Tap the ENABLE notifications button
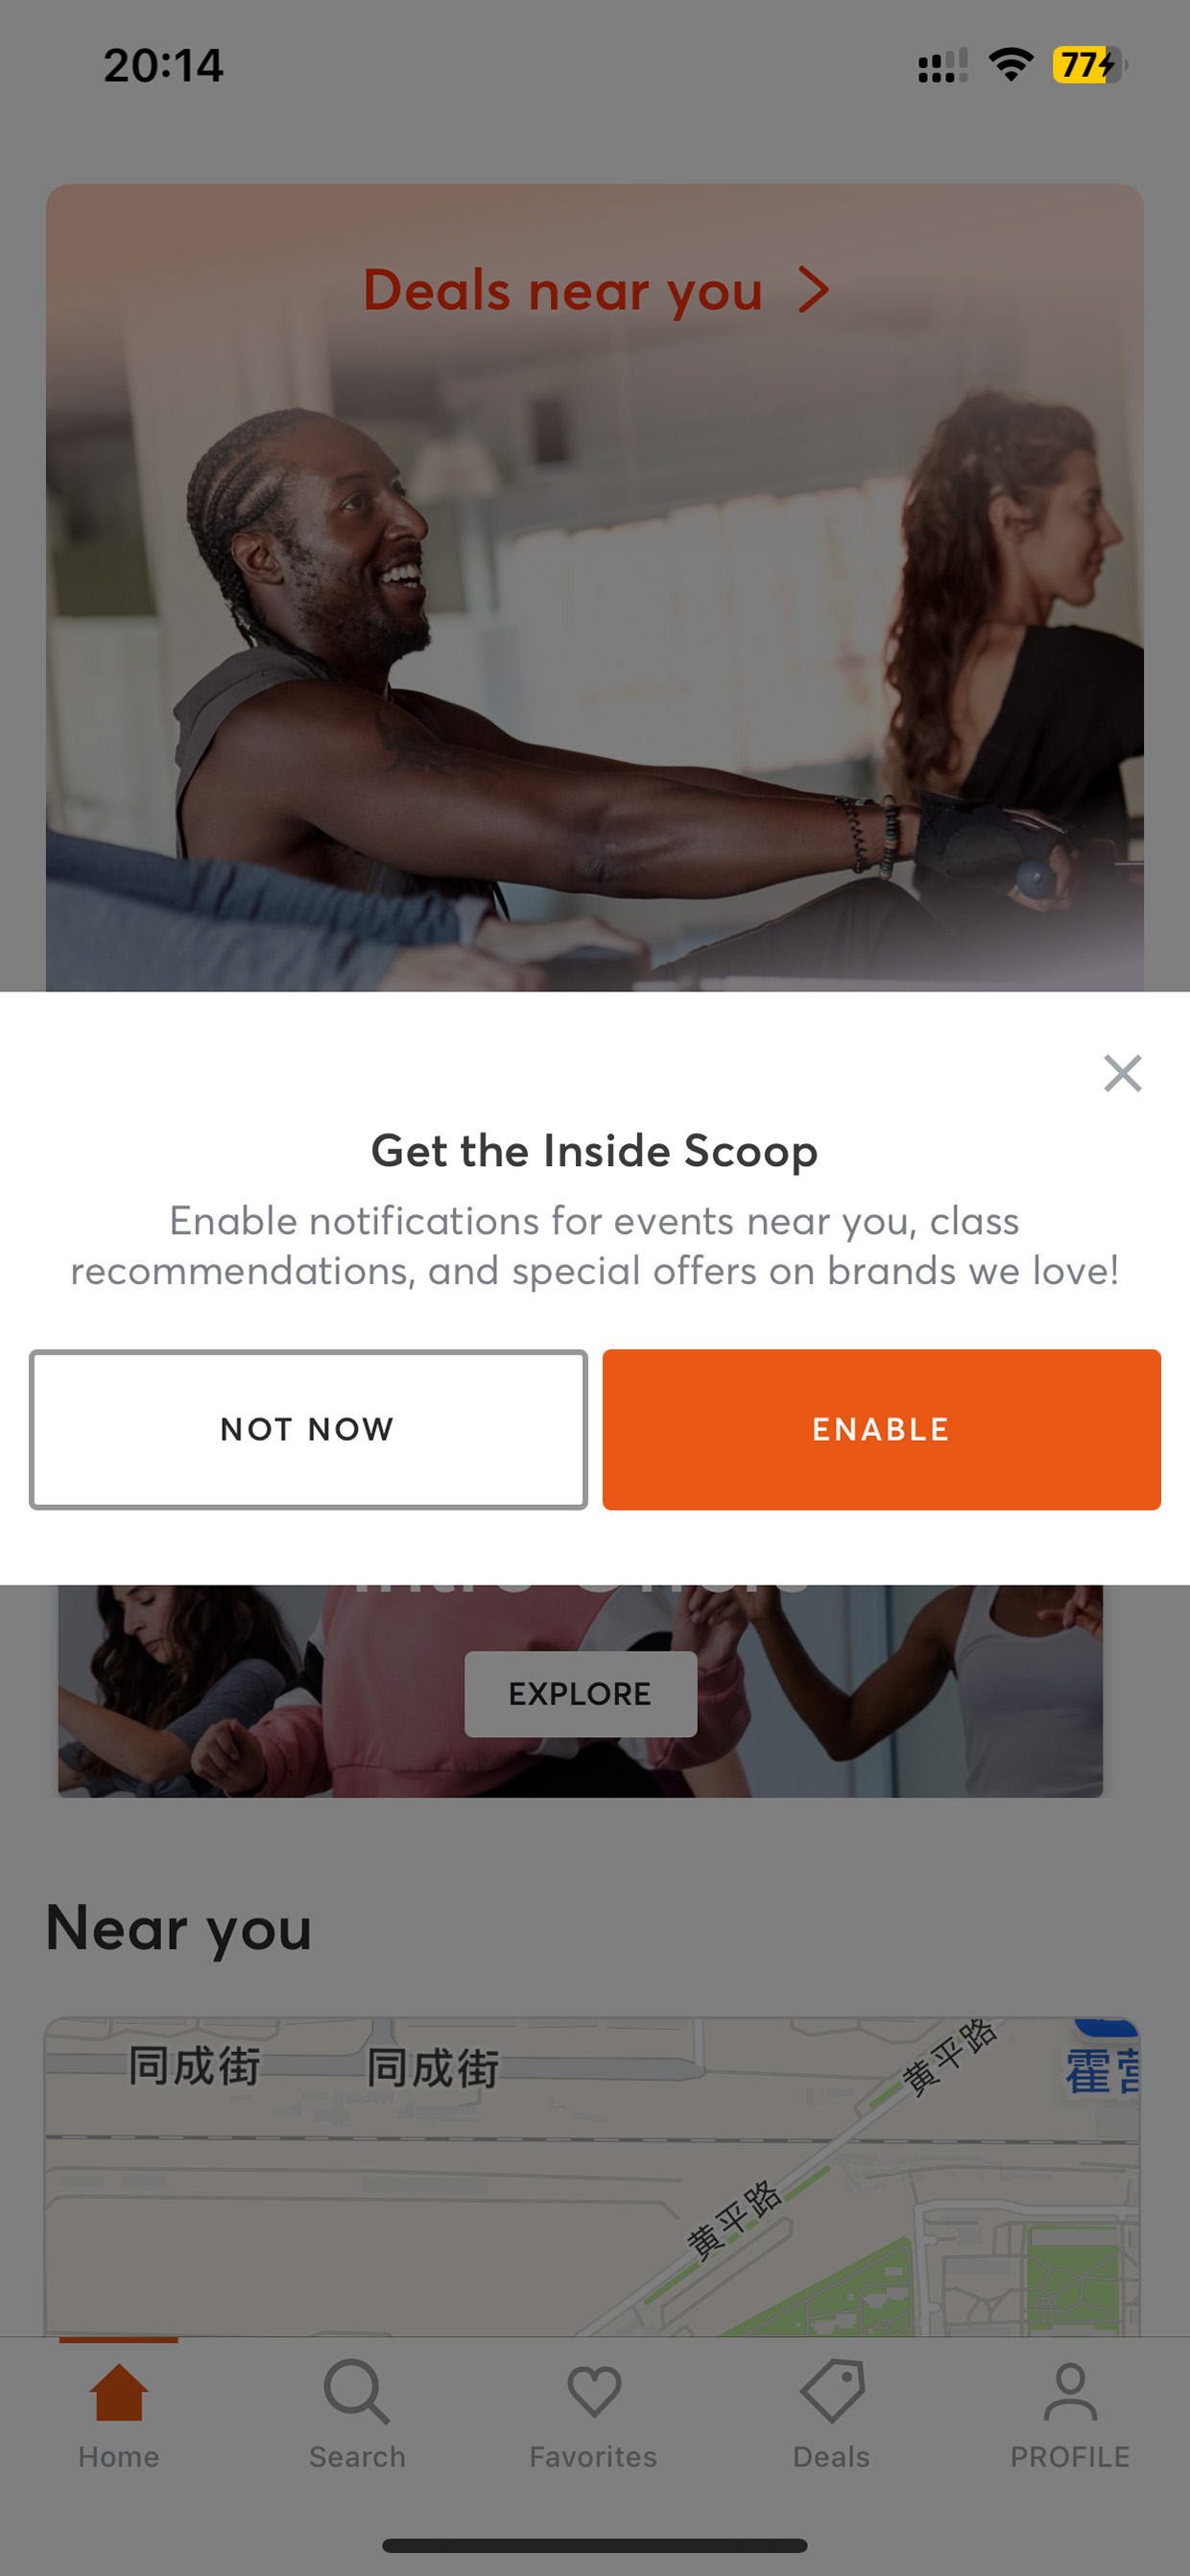Screen dimensions: 1190x2576 [881, 1429]
